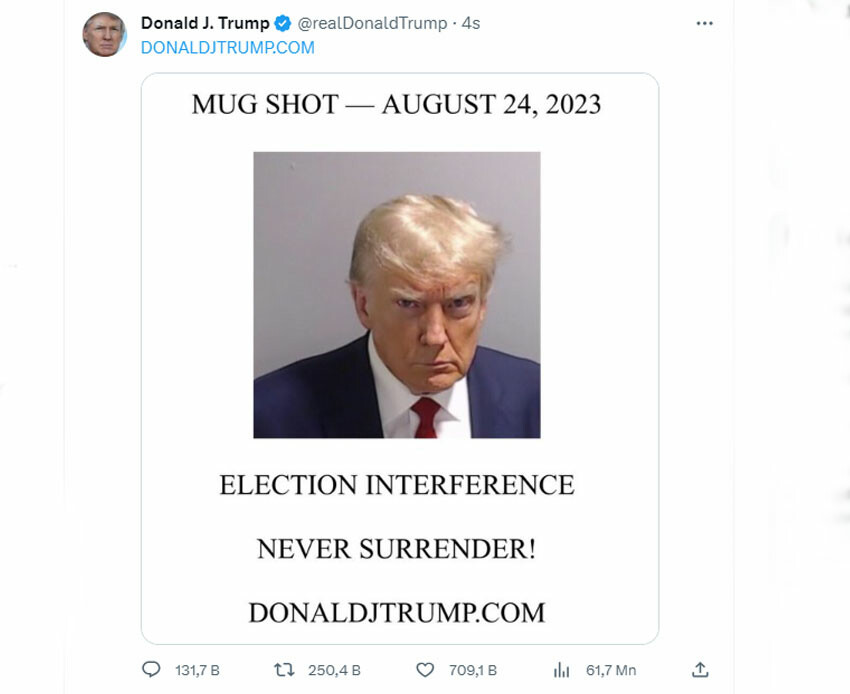This screenshot has width=850, height=694.
Task: Click NEVER SURRENDER! text in image
Action: pos(397,549)
